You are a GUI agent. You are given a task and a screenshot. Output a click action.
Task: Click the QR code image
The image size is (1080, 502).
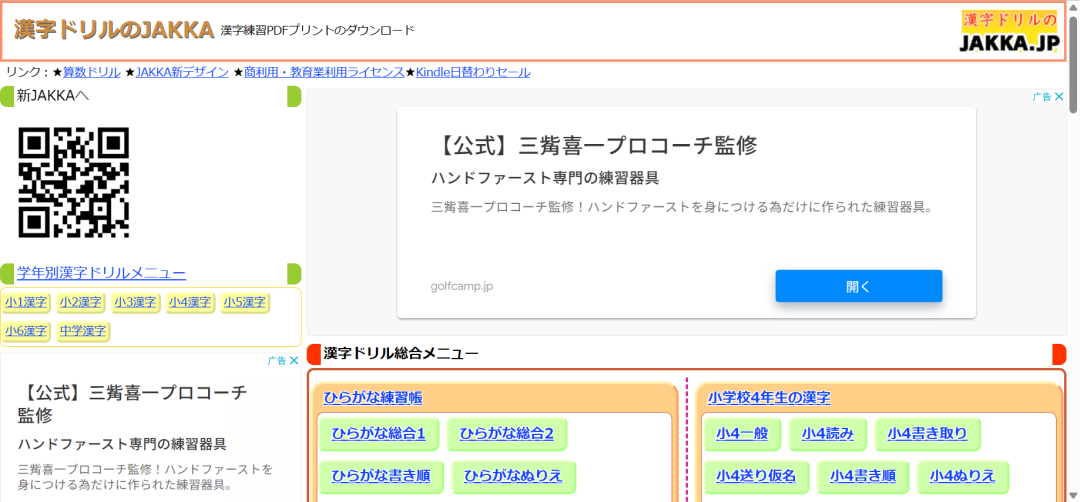coord(74,182)
